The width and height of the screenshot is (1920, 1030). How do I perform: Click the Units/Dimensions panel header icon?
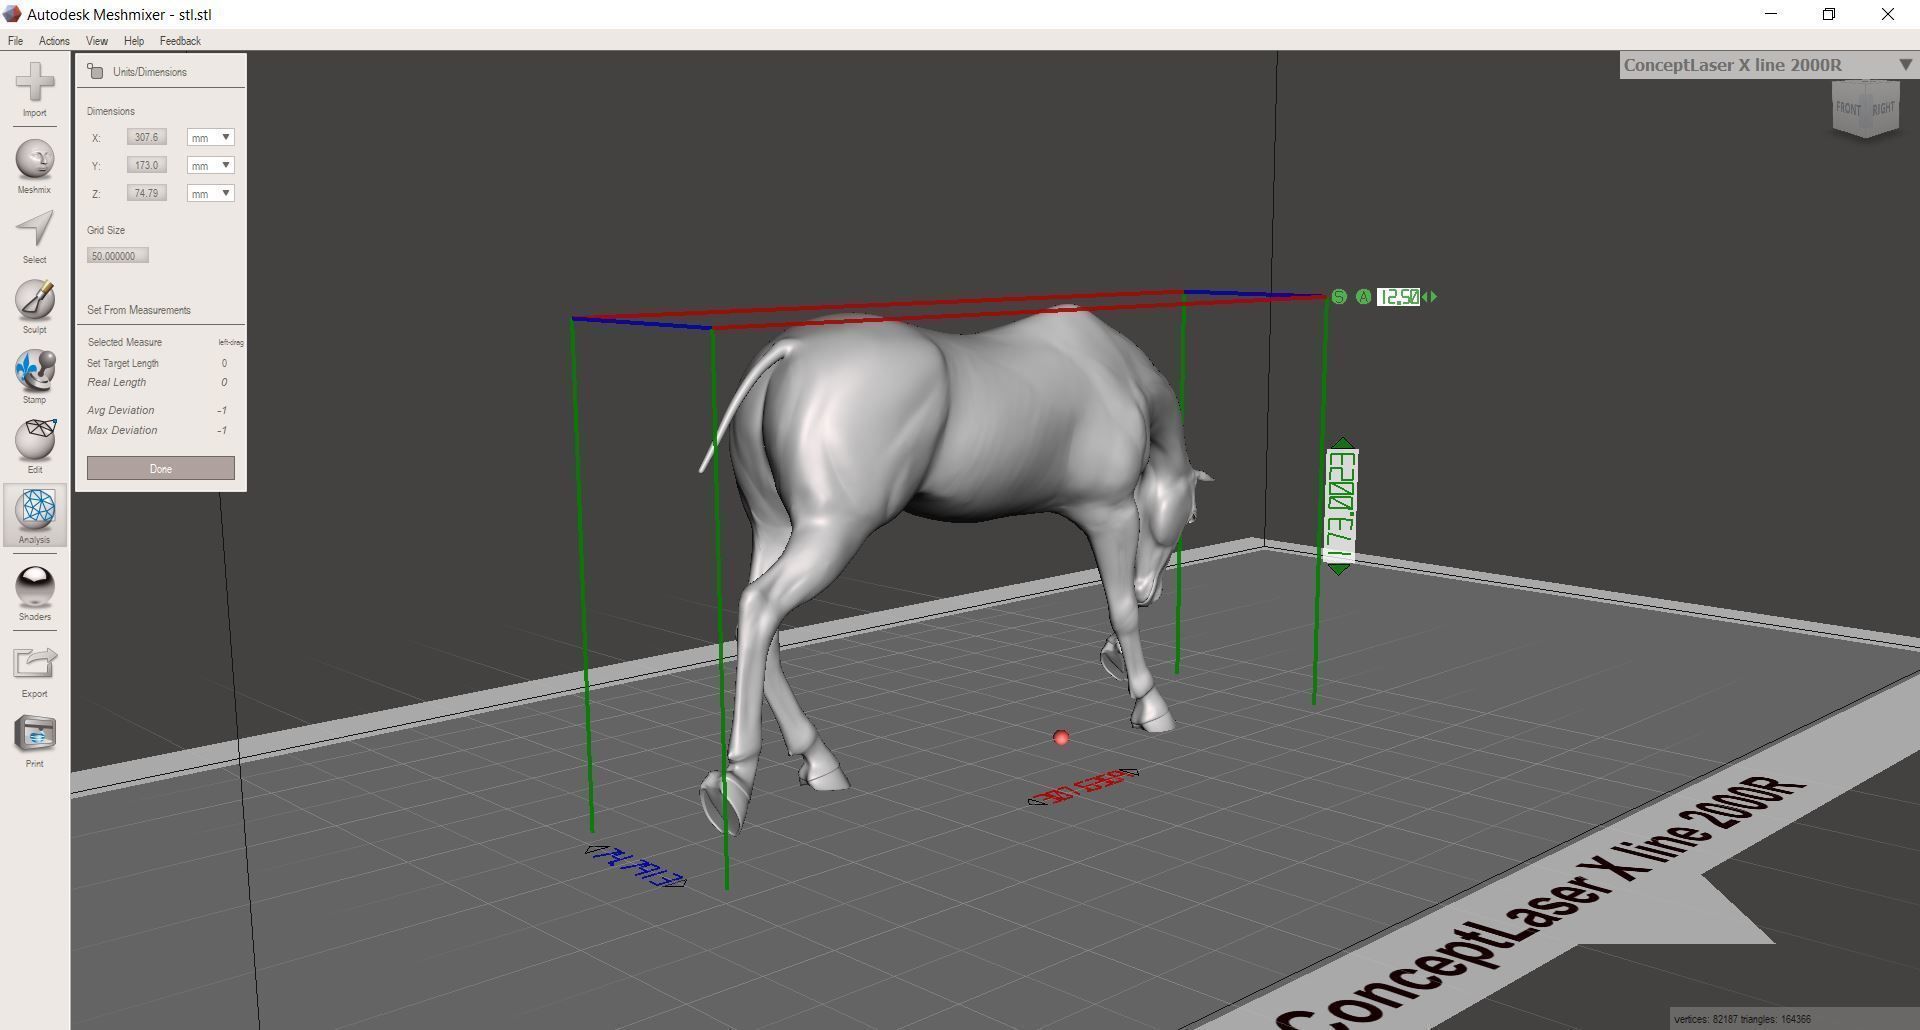tap(95, 71)
